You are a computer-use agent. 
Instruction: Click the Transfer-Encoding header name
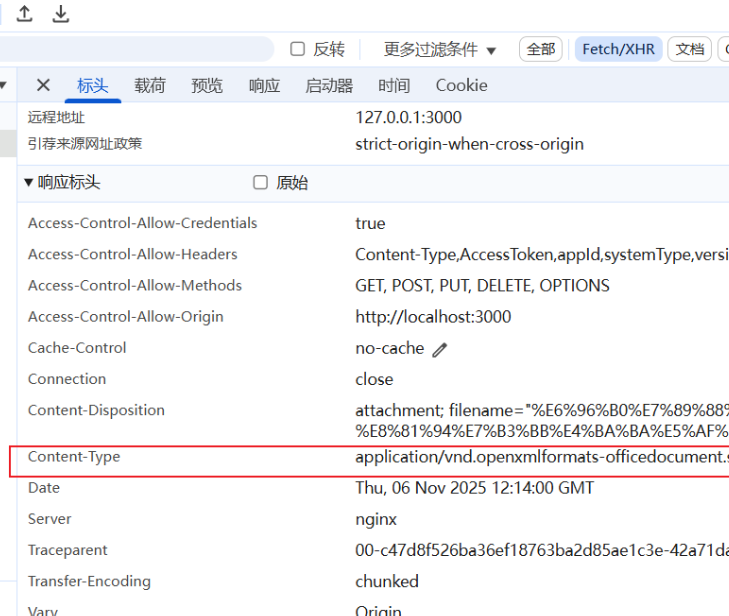(x=89, y=581)
